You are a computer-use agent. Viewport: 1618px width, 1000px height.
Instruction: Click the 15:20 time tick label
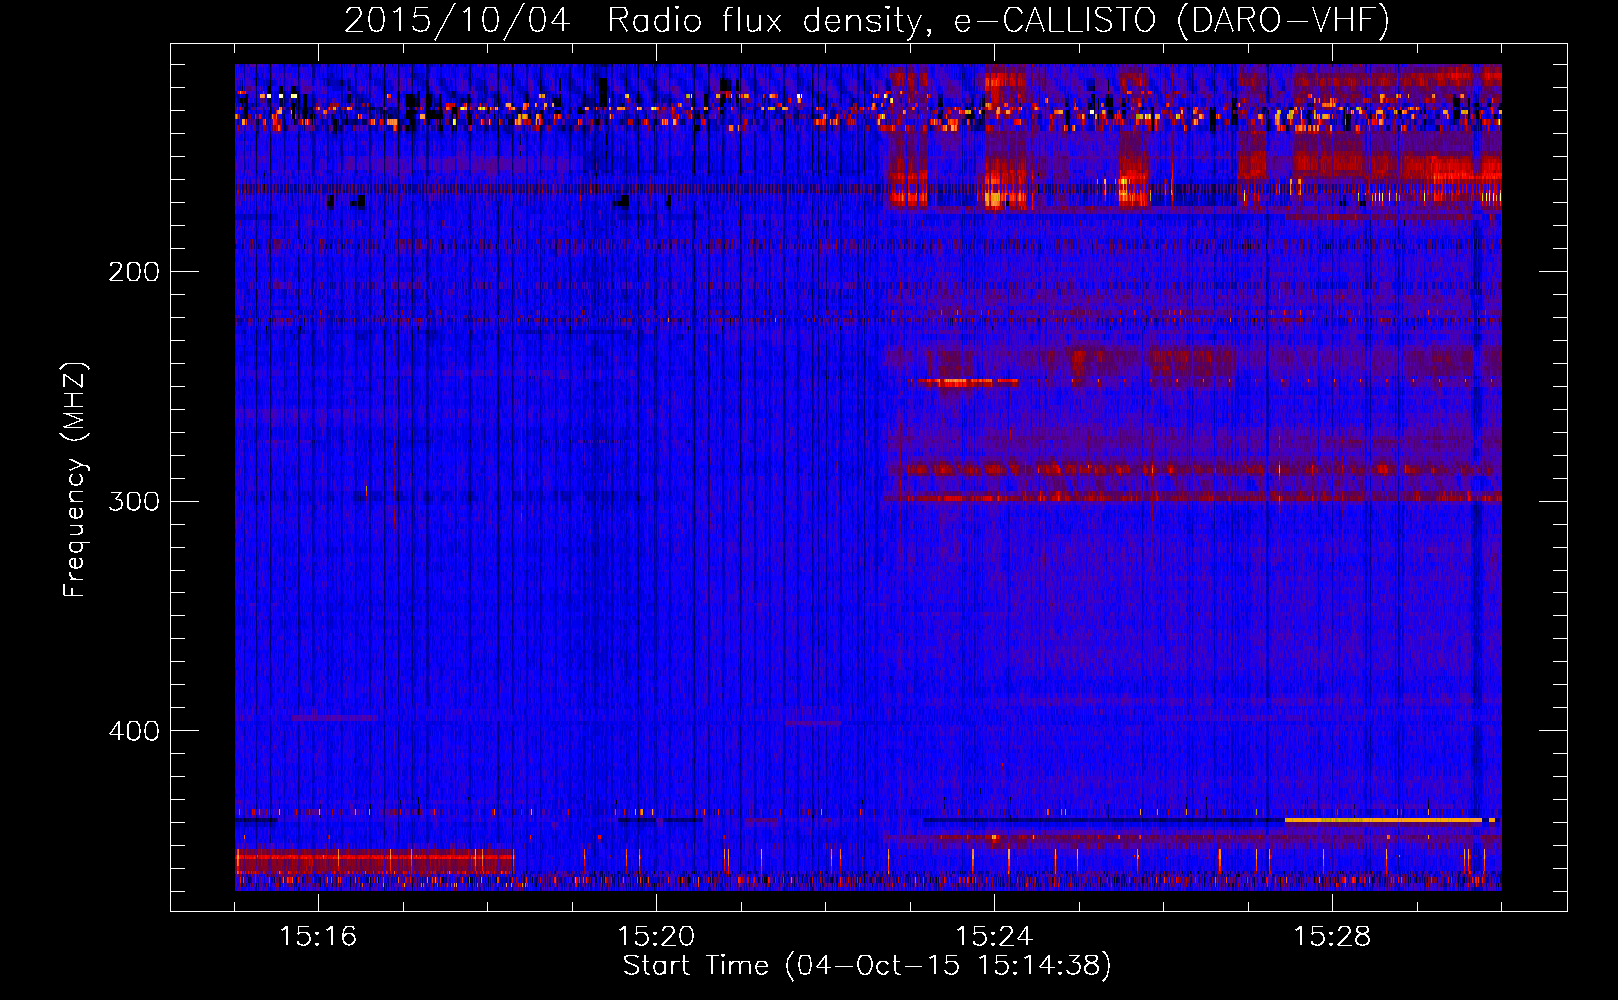click(x=656, y=936)
